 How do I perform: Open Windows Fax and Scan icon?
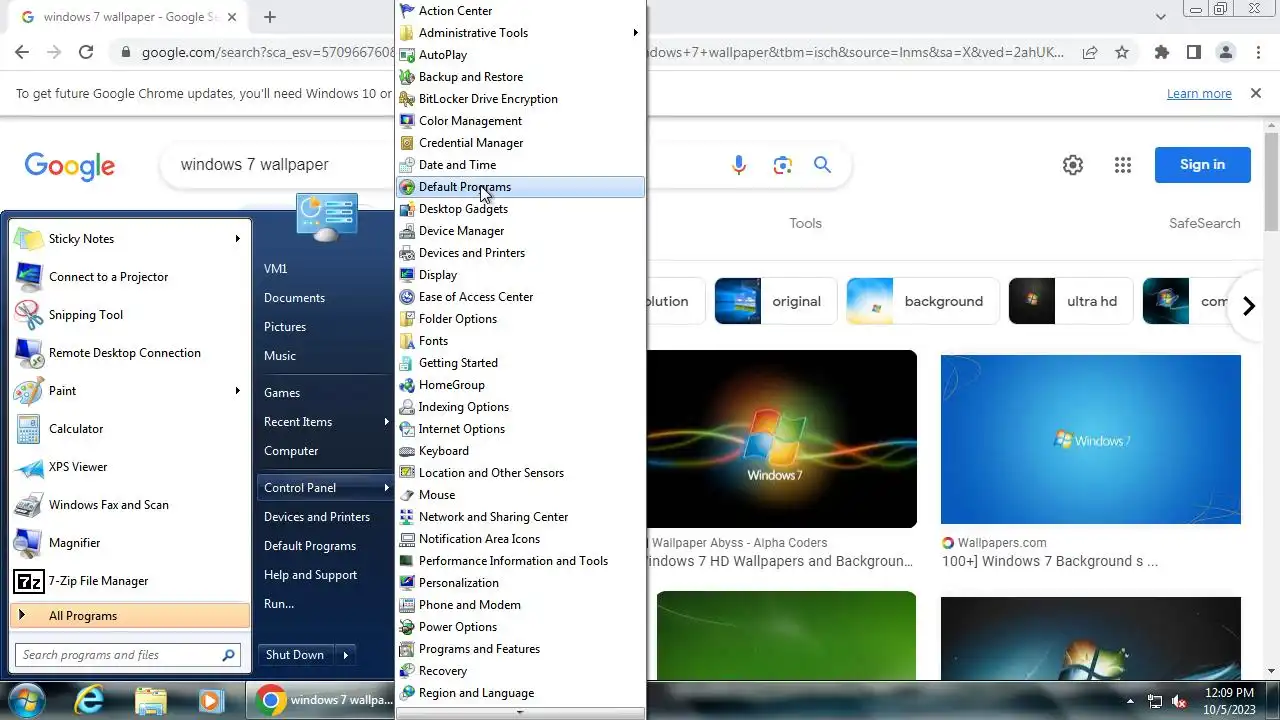[x=29, y=505]
